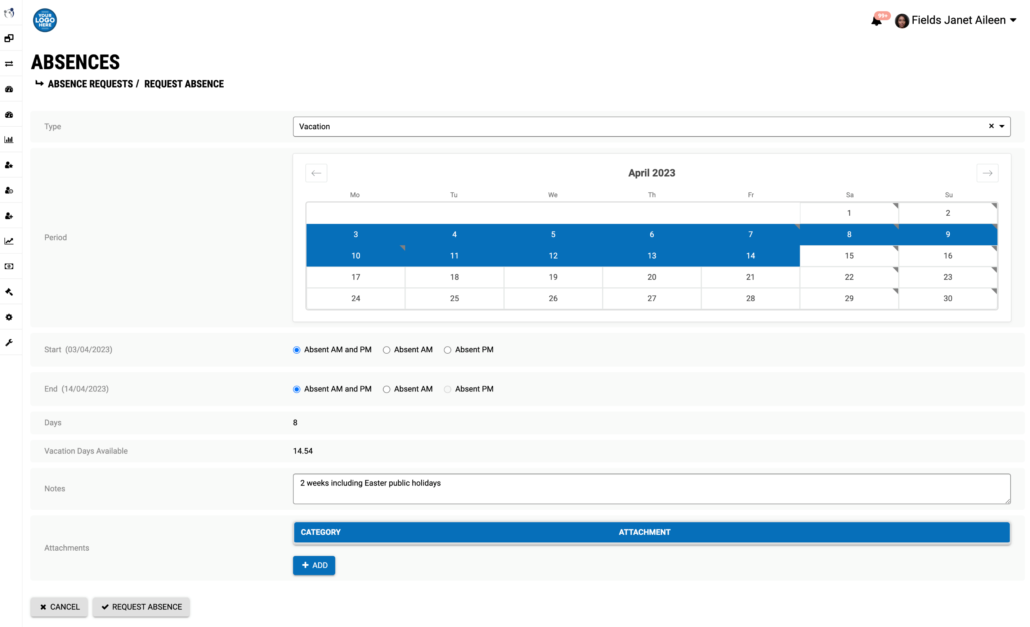This screenshot has height=627, width=1030.
Task: Click the gear settings icon in sidebar
Action: (9, 317)
